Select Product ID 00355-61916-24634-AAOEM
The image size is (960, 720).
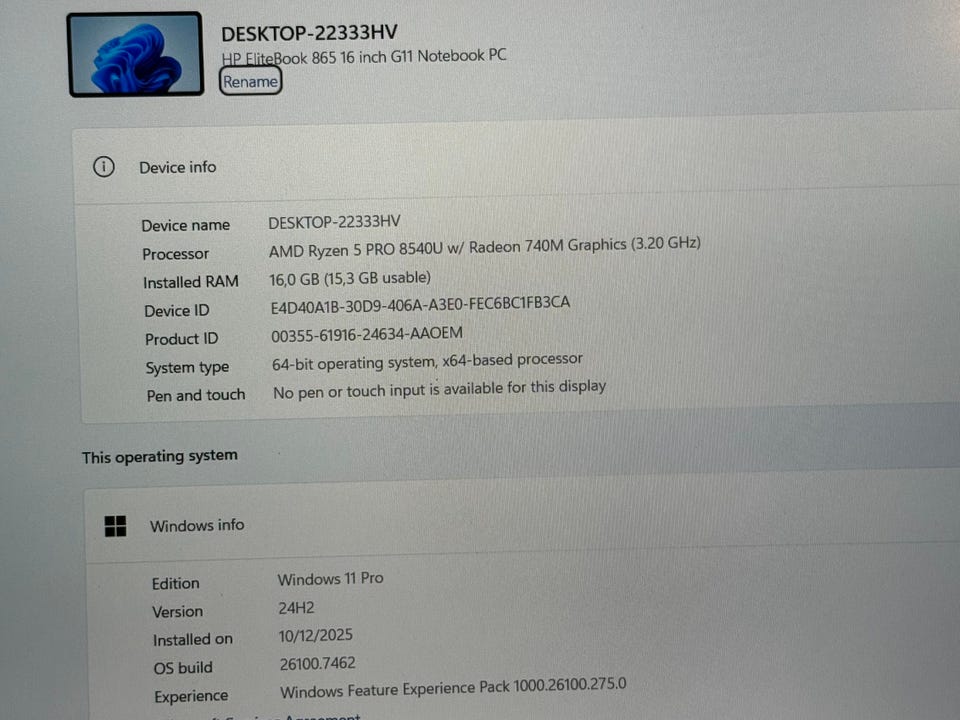367,335
